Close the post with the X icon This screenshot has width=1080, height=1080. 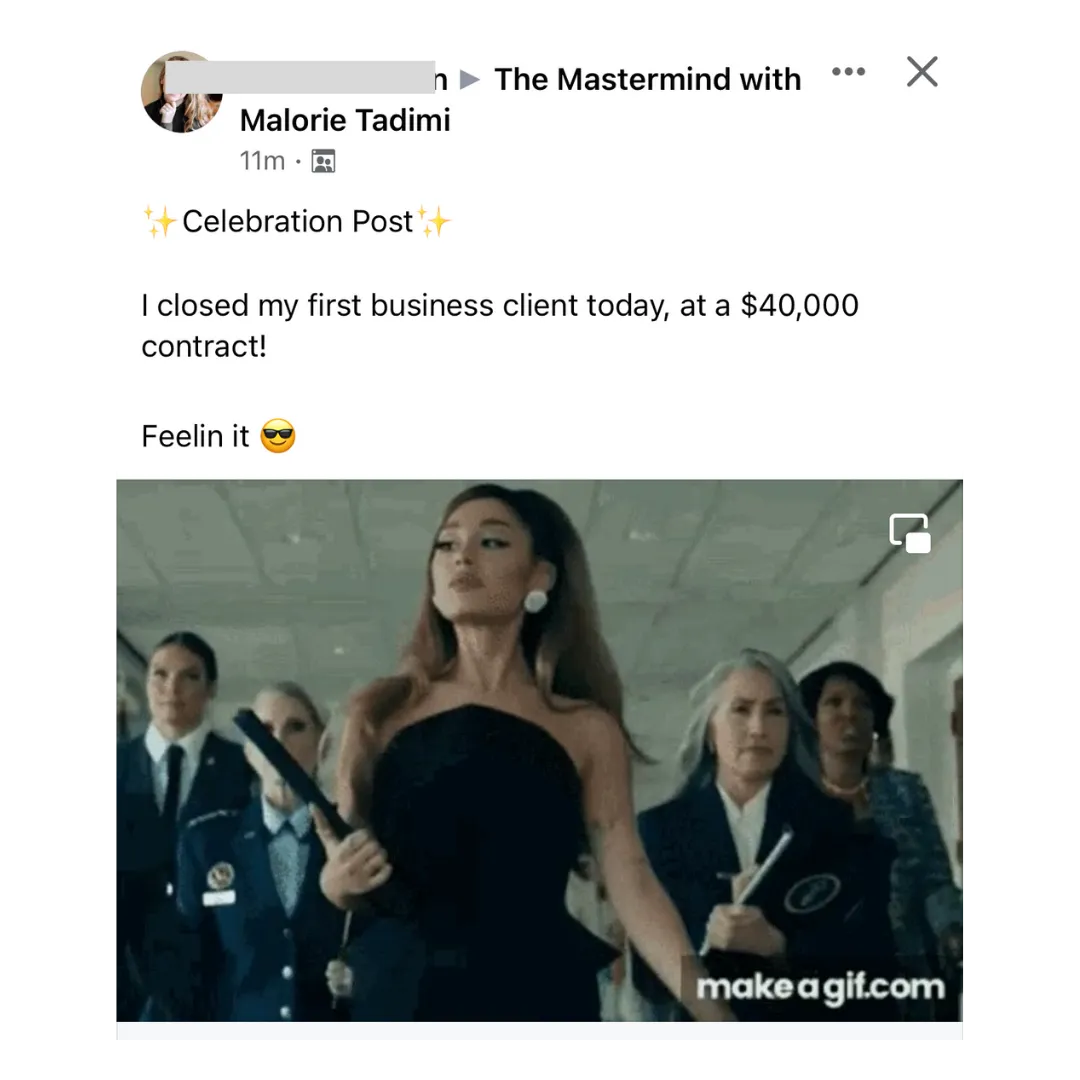(922, 72)
